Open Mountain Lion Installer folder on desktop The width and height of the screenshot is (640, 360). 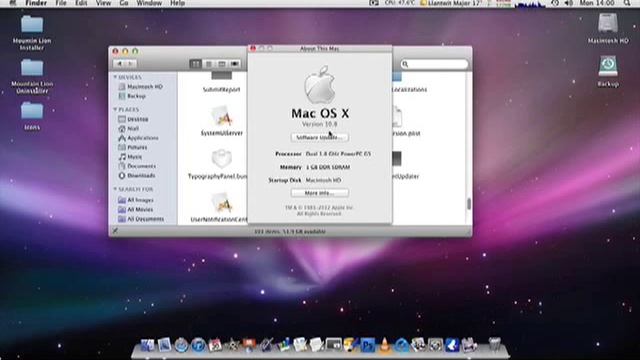pos(32,33)
